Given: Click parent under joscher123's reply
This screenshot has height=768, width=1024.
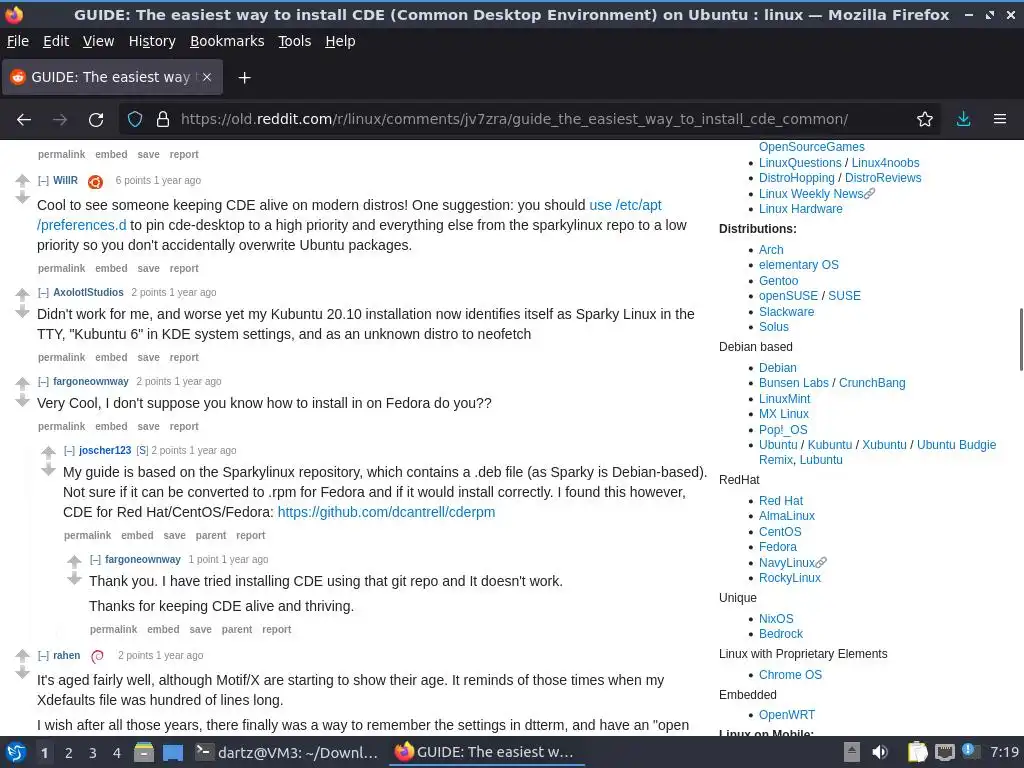Looking at the screenshot, I should [x=211, y=536].
